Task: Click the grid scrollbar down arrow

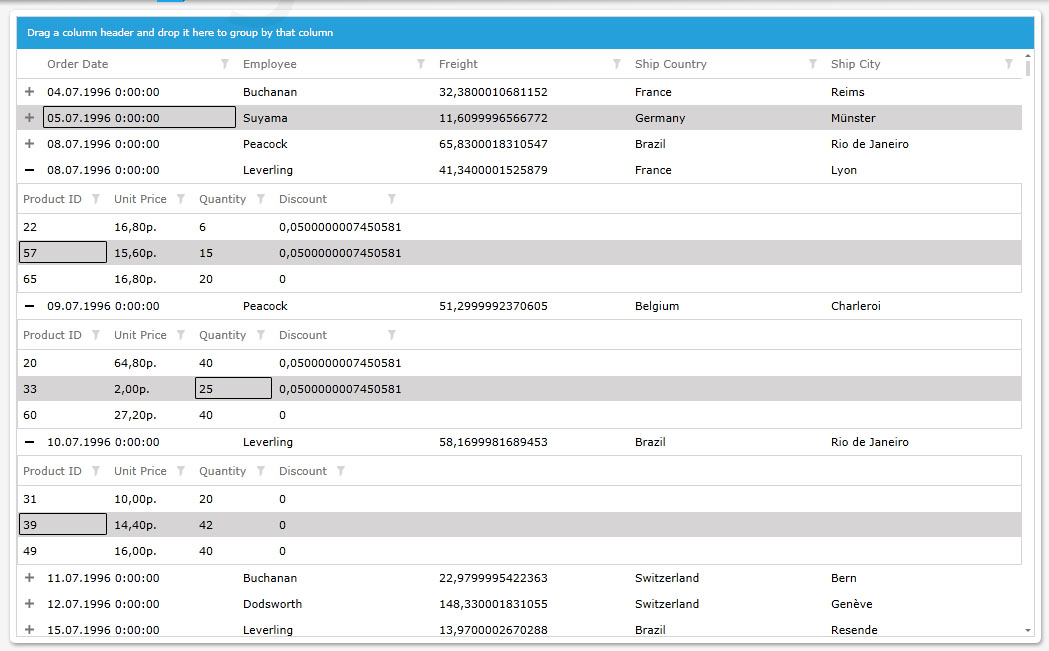Action: click(1028, 630)
